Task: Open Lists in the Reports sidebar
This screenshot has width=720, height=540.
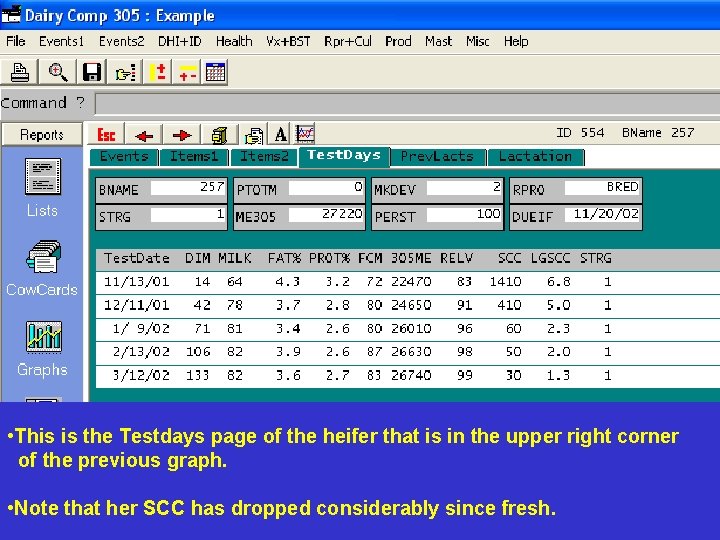Action: coord(42,187)
